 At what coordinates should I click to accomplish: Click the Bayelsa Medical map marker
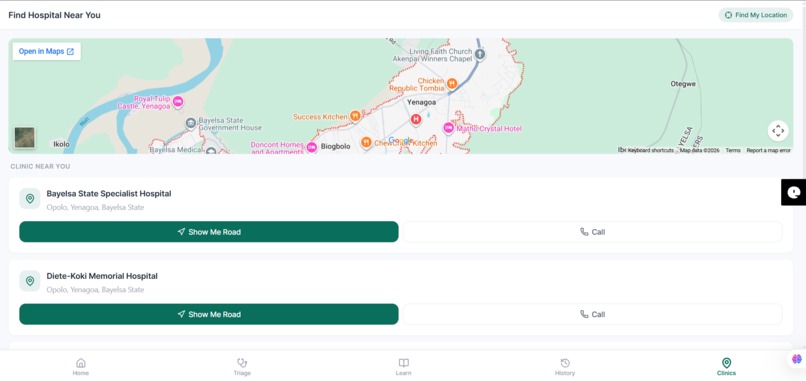click(211, 151)
